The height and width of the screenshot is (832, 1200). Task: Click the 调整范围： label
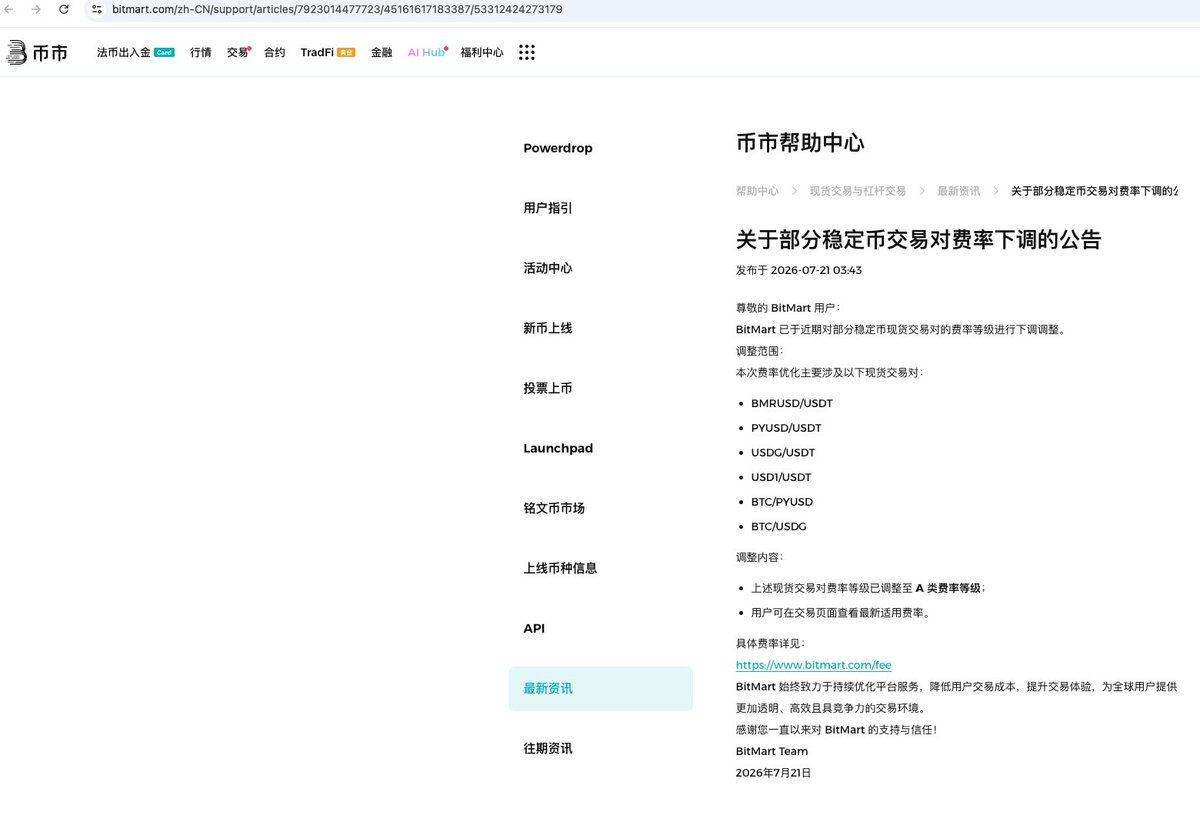pyautogui.click(x=760, y=351)
